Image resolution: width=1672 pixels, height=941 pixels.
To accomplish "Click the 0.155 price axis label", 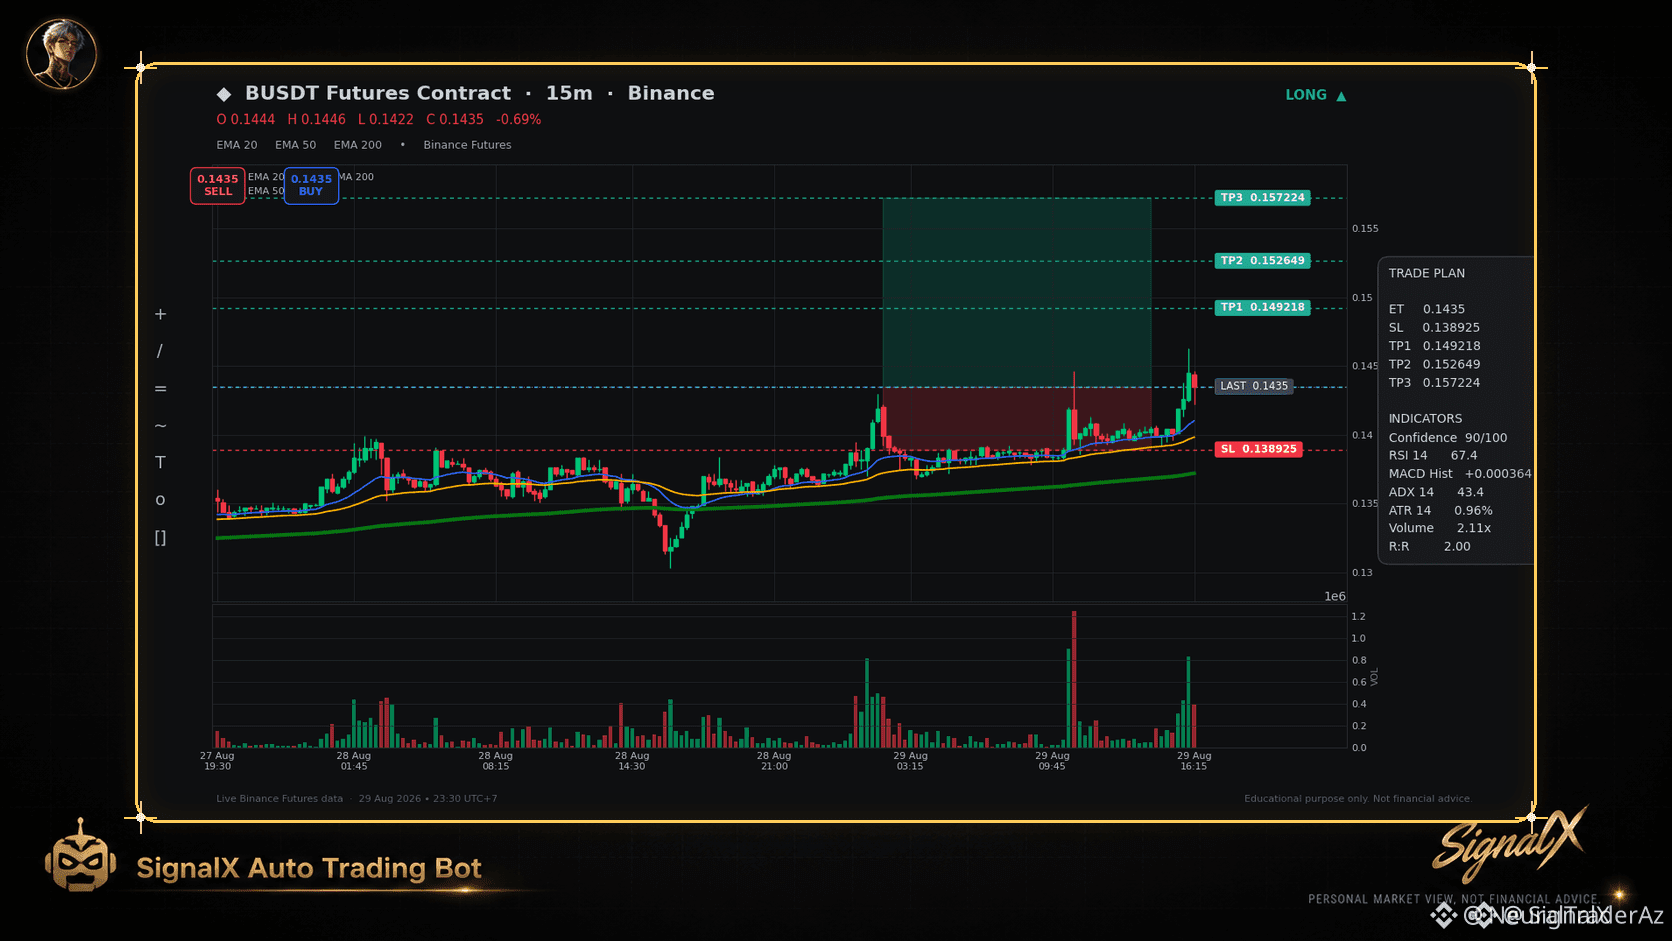I will [1365, 229].
